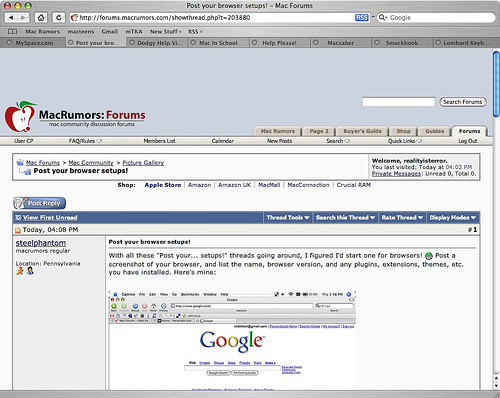This screenshot has width=500, height=398.
Task: Open the Amazon UK shop link
Action: click(x=234, y=185)
